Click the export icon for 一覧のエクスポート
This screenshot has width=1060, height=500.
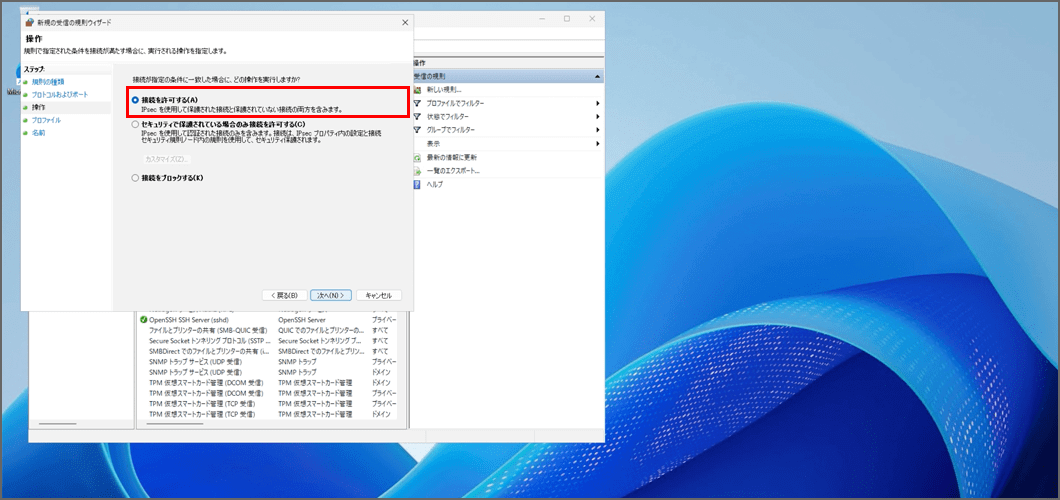tap(417, 171)
